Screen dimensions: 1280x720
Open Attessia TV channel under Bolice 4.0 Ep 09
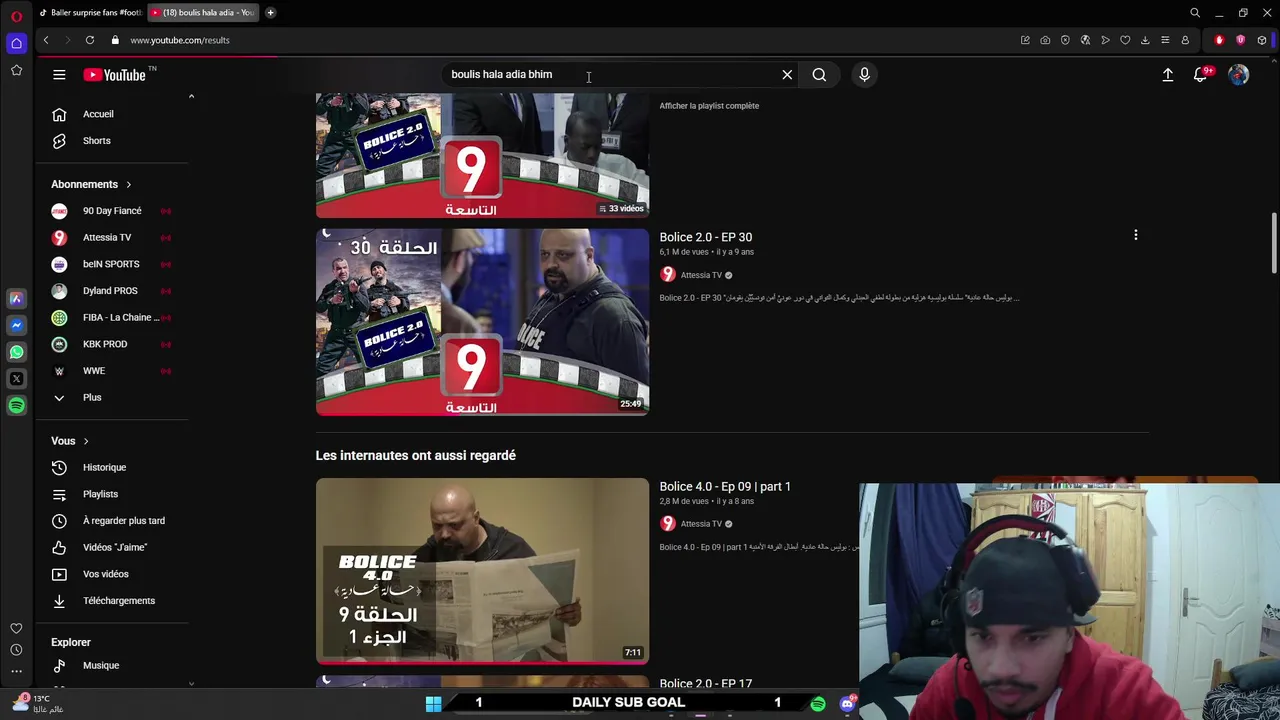[x=701, y=524]
